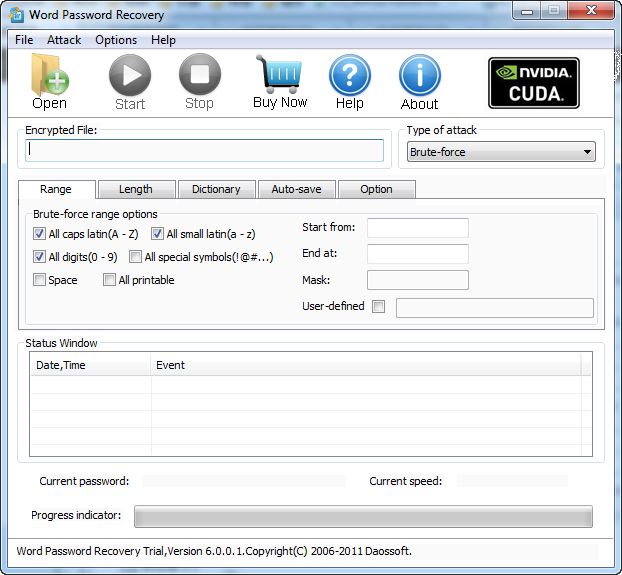Enable the Space checkbox
The image size is (622, 575).
pos(39,280)
